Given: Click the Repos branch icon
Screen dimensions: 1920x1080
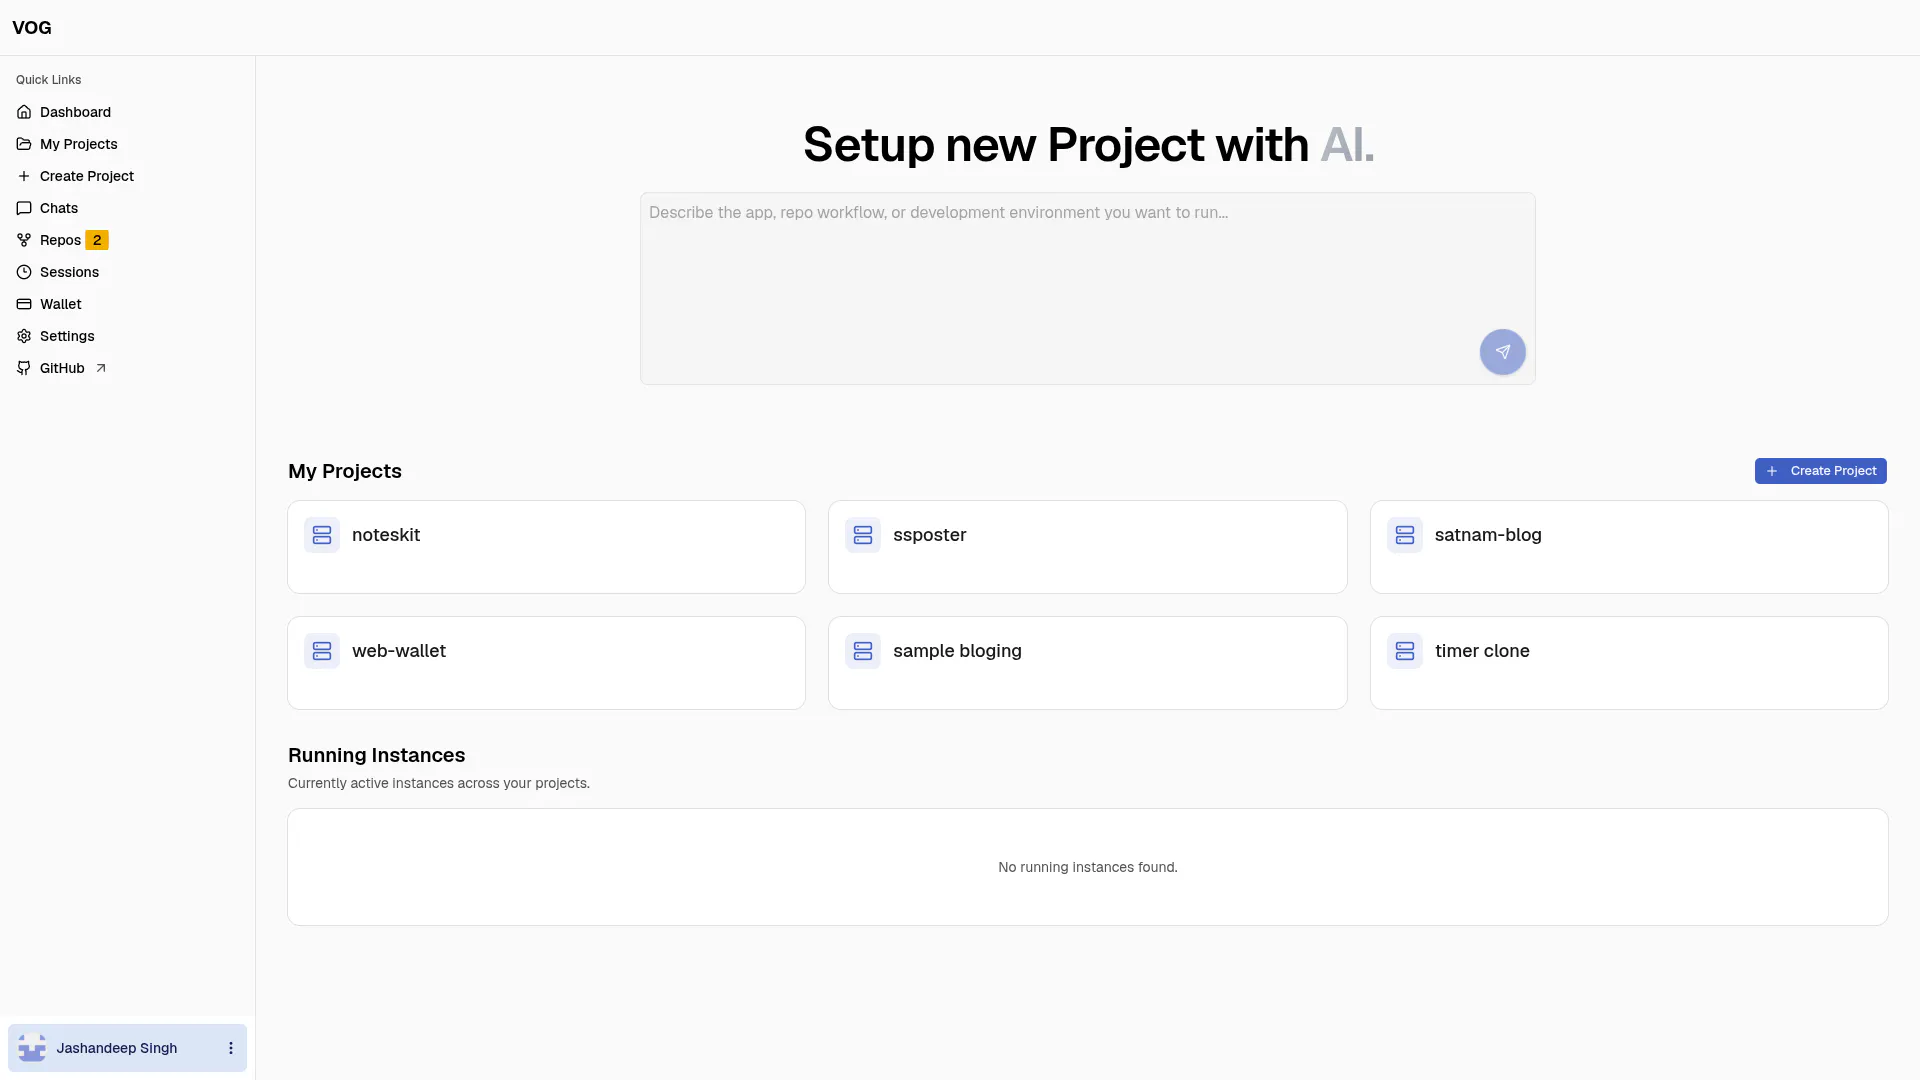Looking at the screenshot, I should 24,240.
